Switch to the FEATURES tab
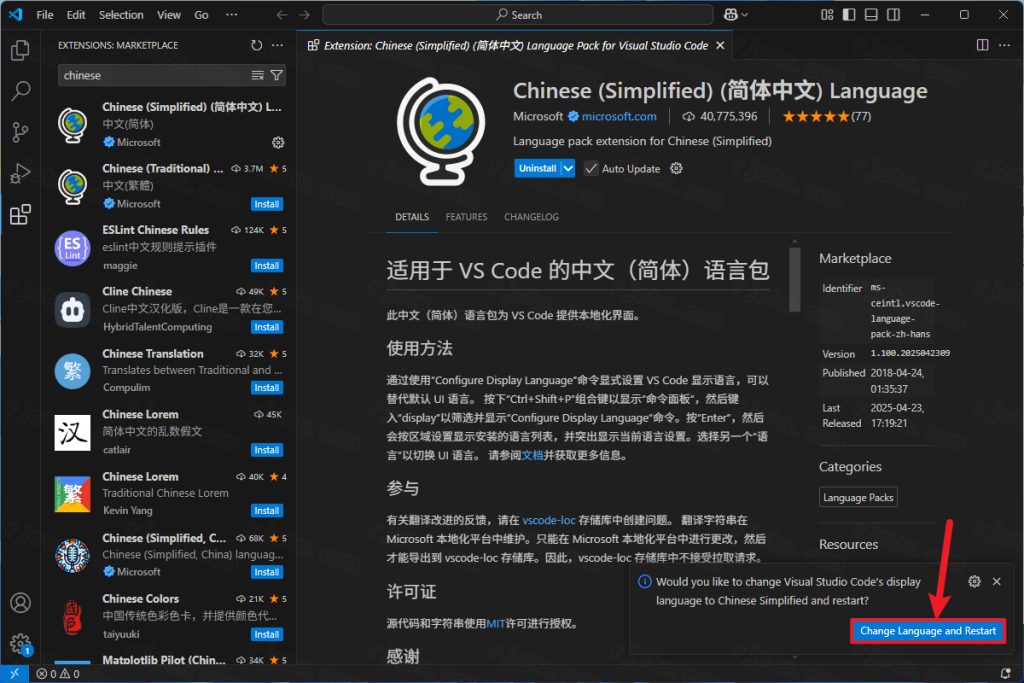The width and height of the screenshot is (1024, 683). pos(466,217)
